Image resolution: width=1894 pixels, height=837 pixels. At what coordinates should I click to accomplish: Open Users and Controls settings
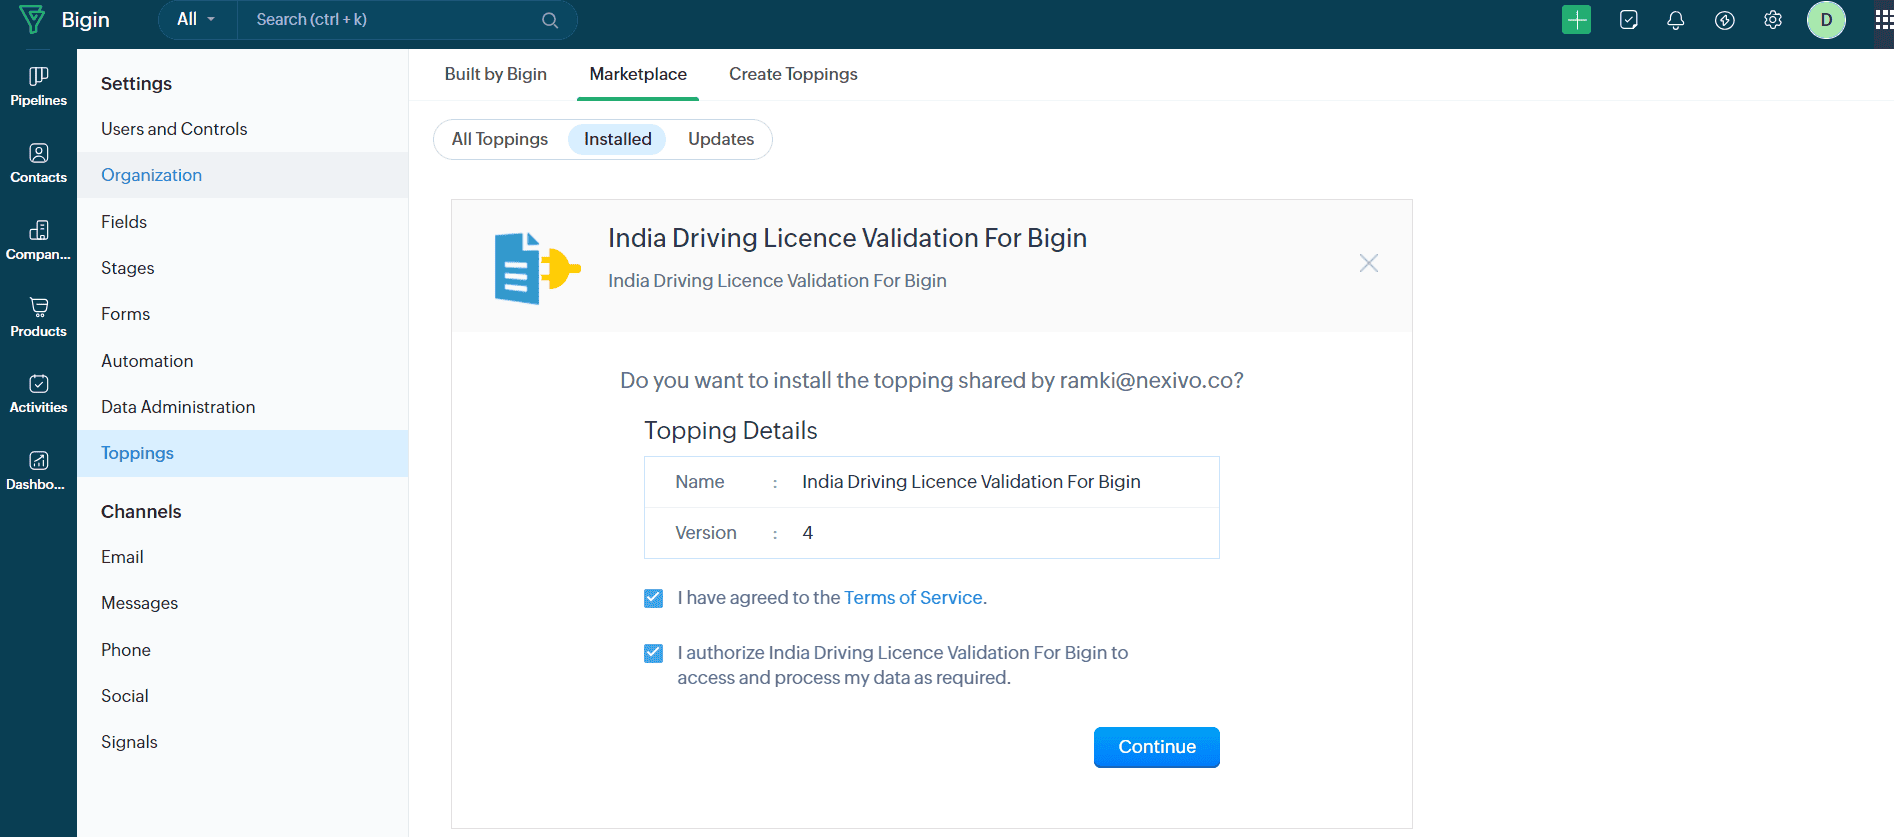tap(243, 129)
